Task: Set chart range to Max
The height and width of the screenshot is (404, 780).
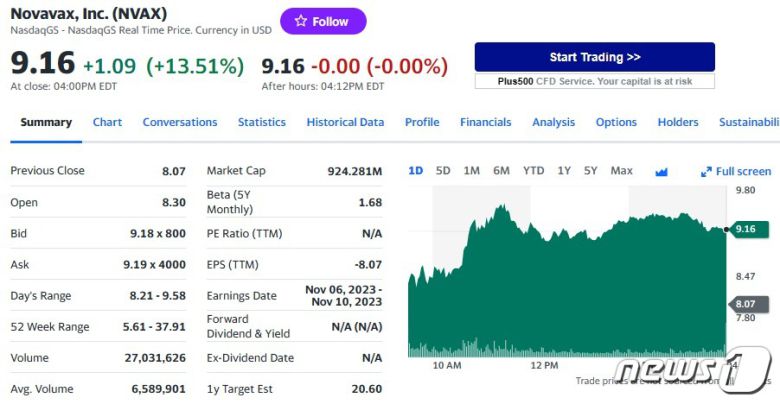Action: pyautogui.click(x=621, y=171)
